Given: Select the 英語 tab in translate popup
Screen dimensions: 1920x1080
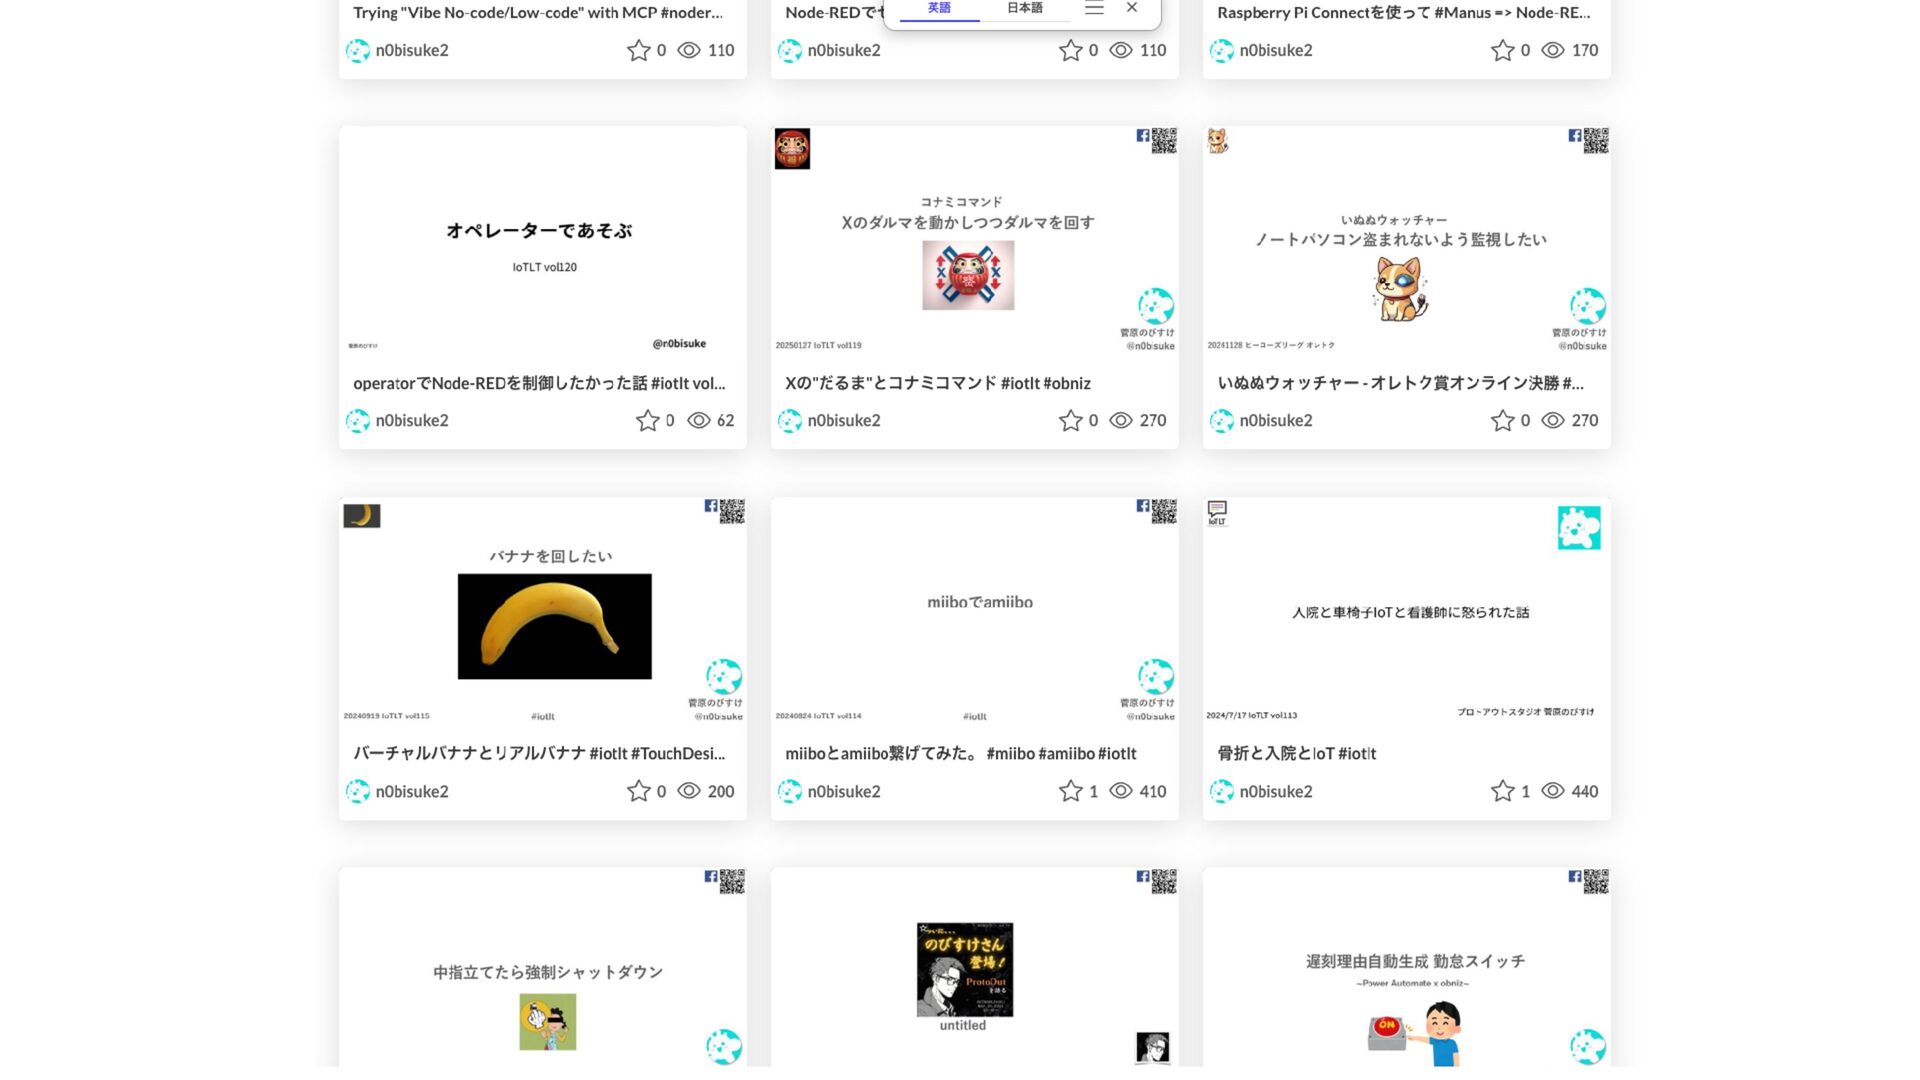Looking at the screenshot, I should coord(938,8).
